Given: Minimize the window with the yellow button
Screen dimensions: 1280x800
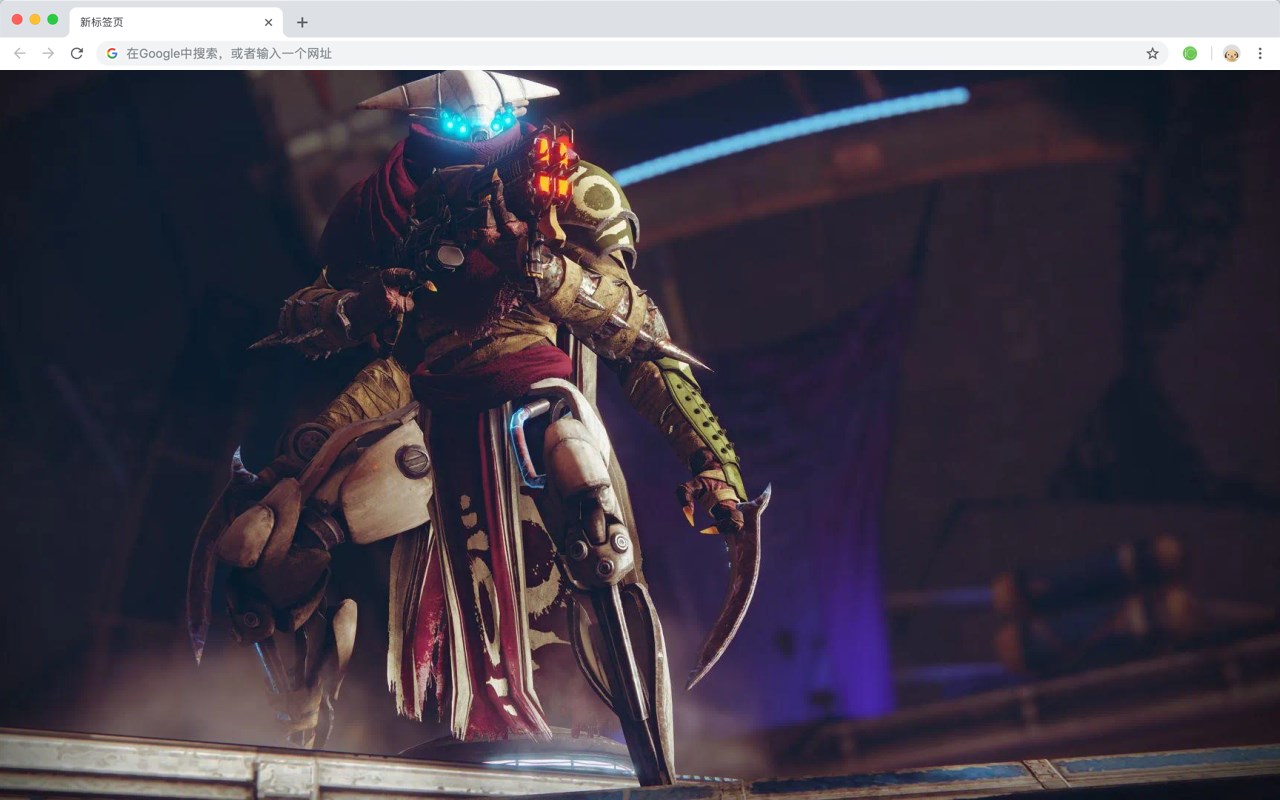Looking at the screenshot, I should point(35,19).
